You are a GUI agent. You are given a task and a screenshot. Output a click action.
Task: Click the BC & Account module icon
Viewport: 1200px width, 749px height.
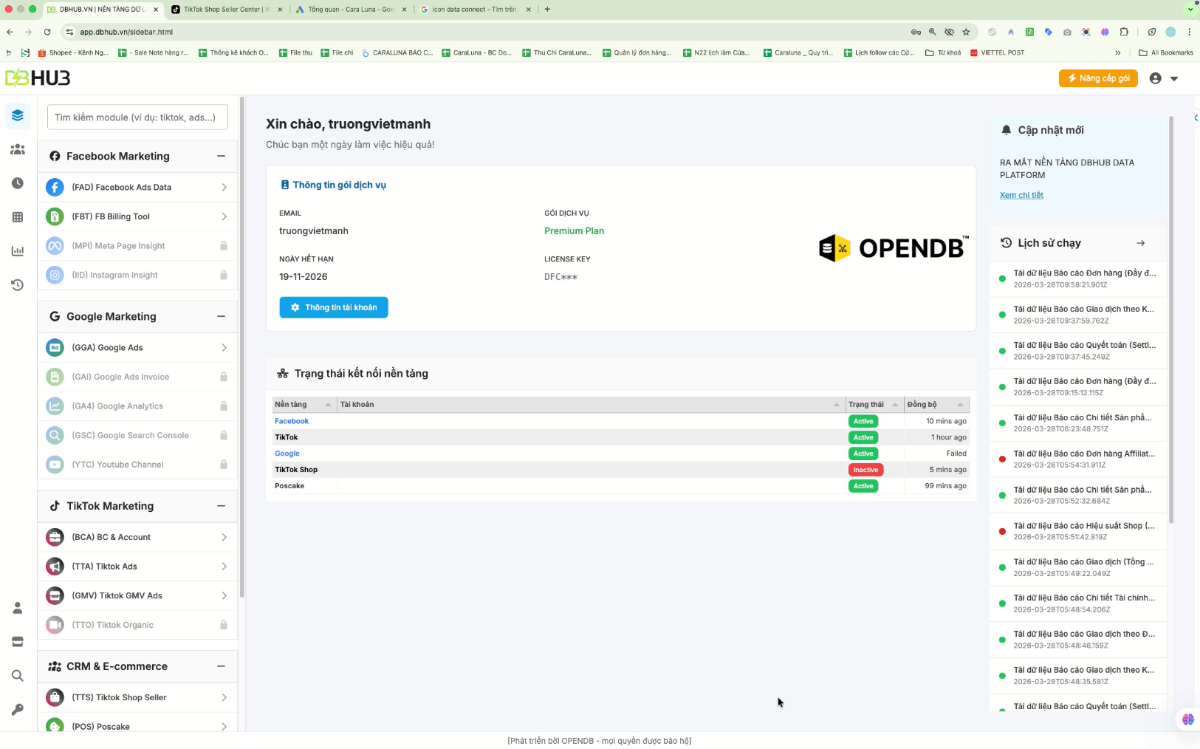point(55,537)
